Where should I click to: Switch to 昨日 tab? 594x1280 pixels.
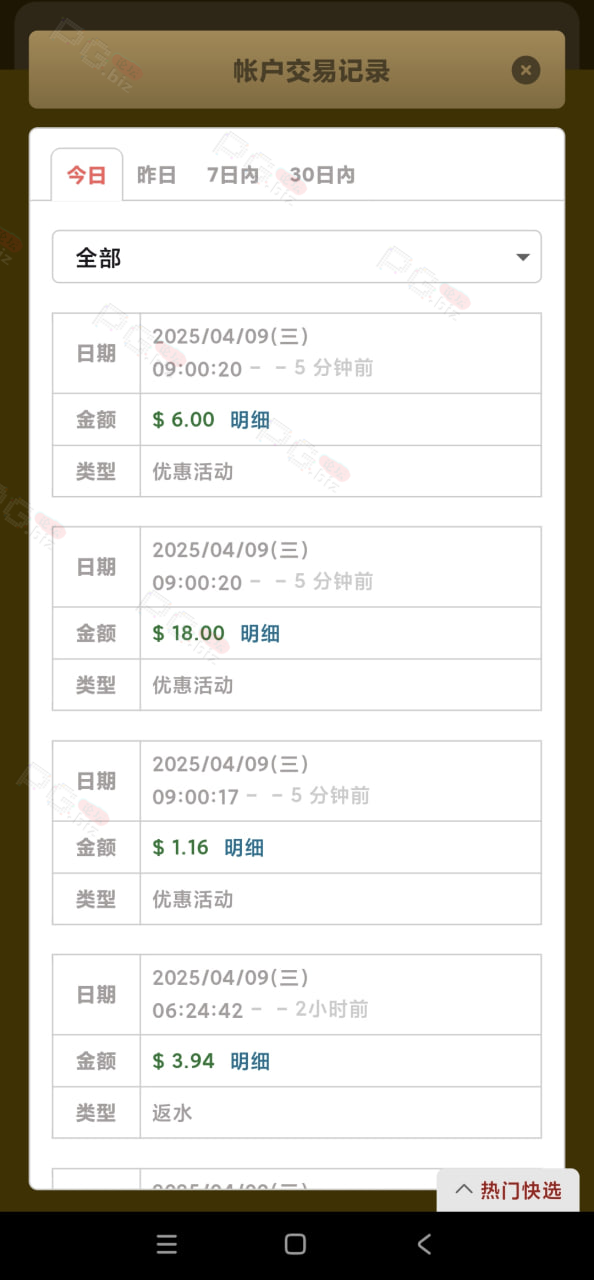point(157,175)
